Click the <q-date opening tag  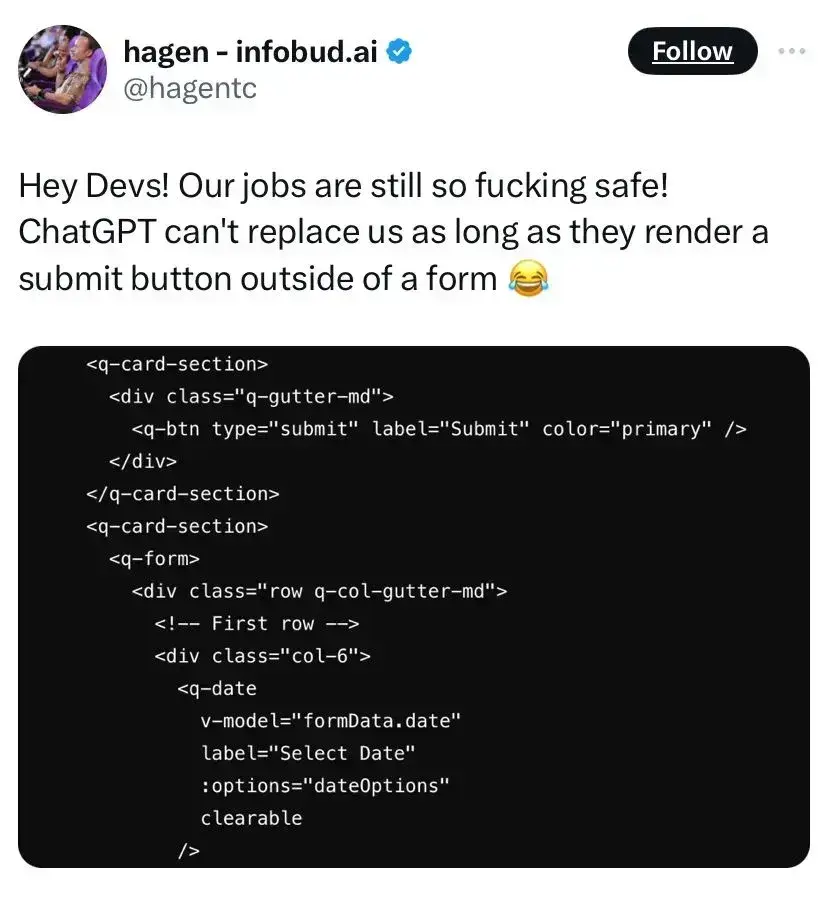coord(217,689)
